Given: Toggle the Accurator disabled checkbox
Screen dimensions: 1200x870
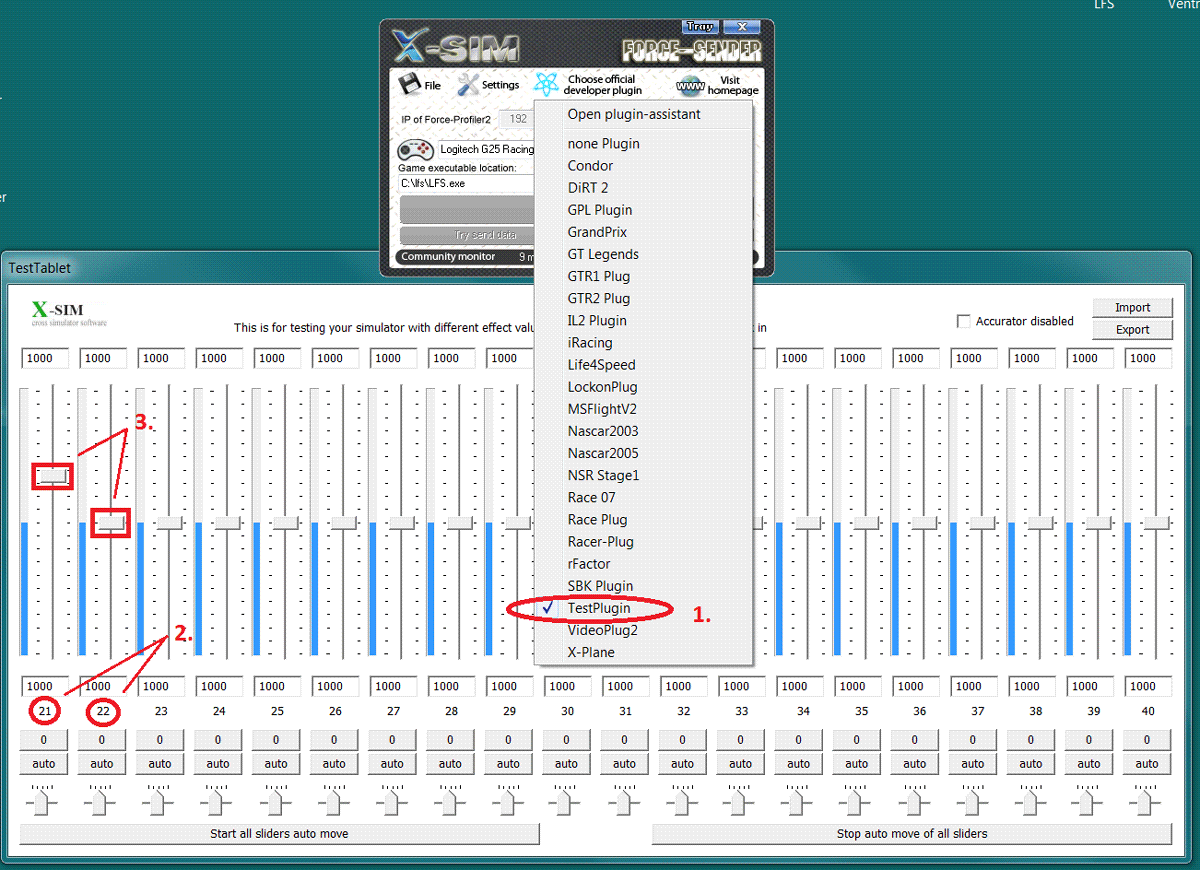Looking at the screenshot, I should [x=964, y=321].
